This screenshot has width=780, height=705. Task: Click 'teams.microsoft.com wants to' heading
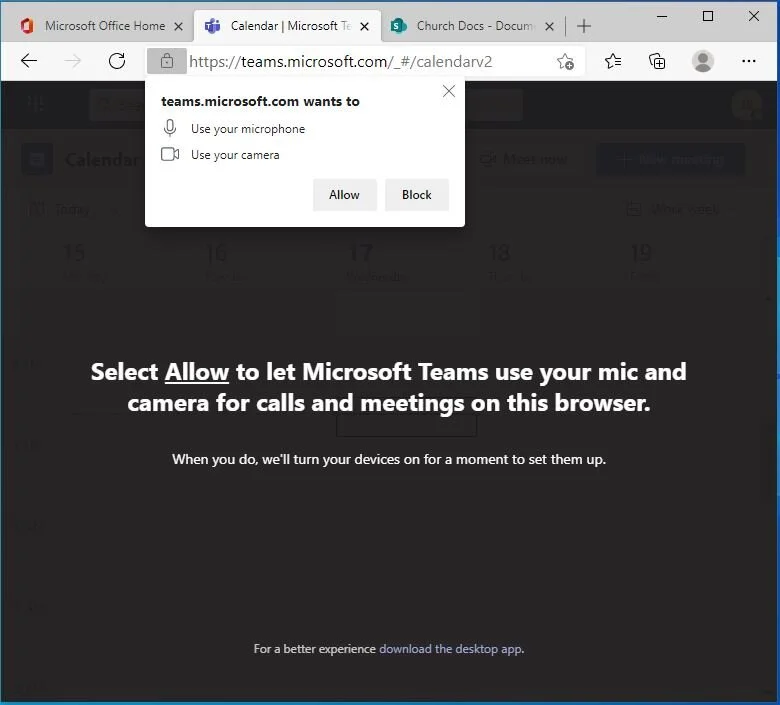coord(260,101)
